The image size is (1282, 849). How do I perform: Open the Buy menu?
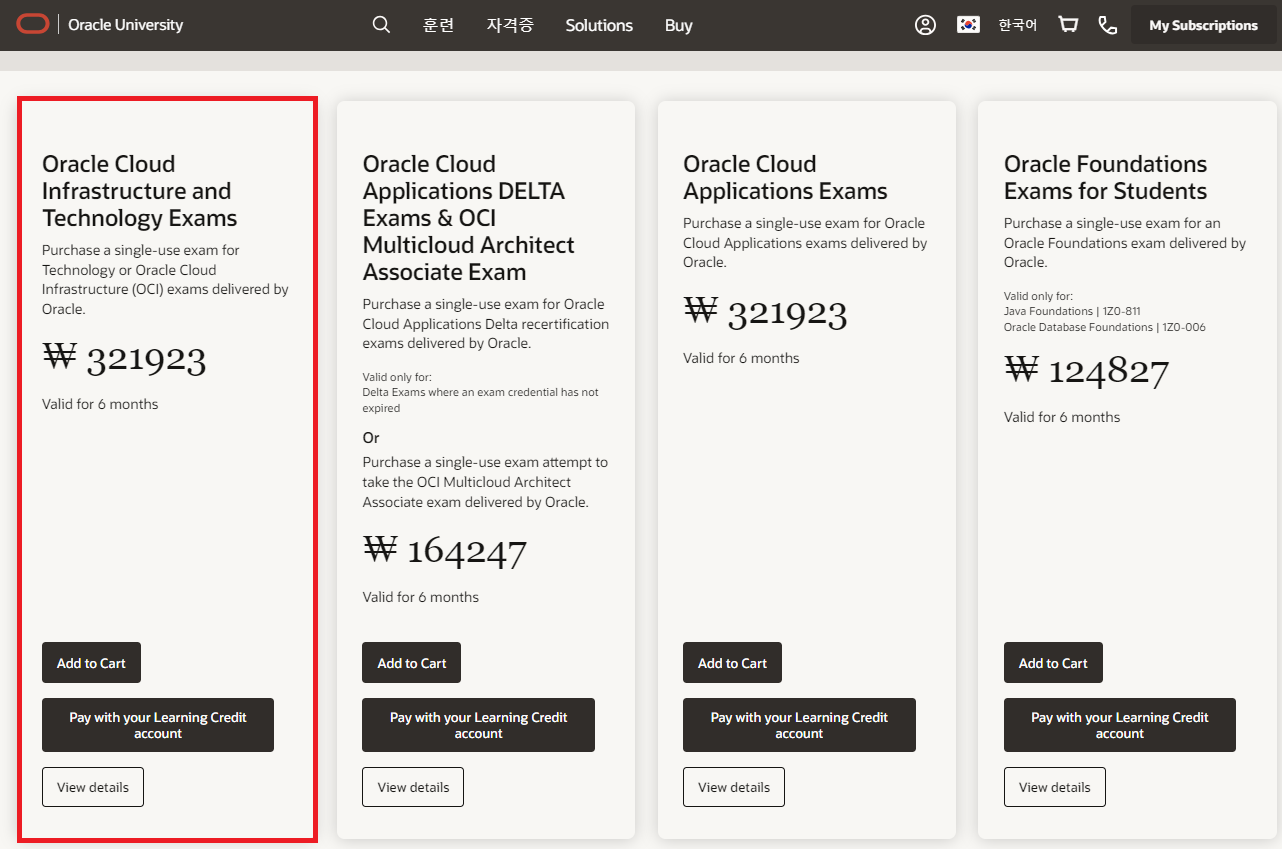[678, 25]
